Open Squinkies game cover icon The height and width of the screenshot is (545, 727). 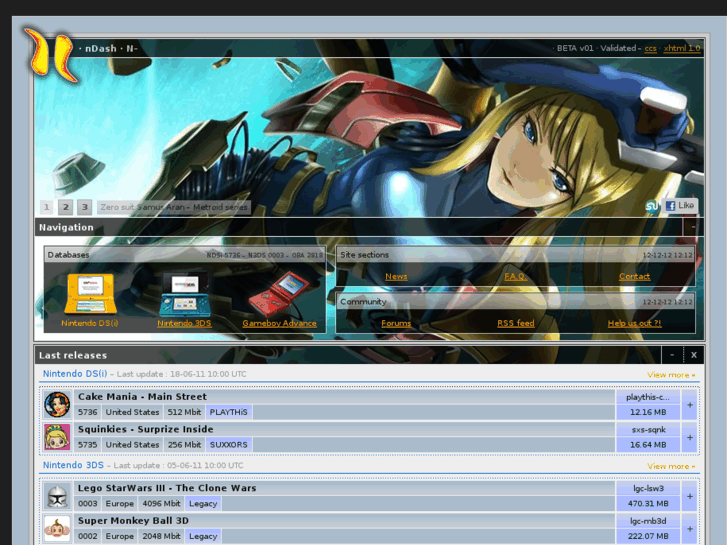tap(57, 436)
